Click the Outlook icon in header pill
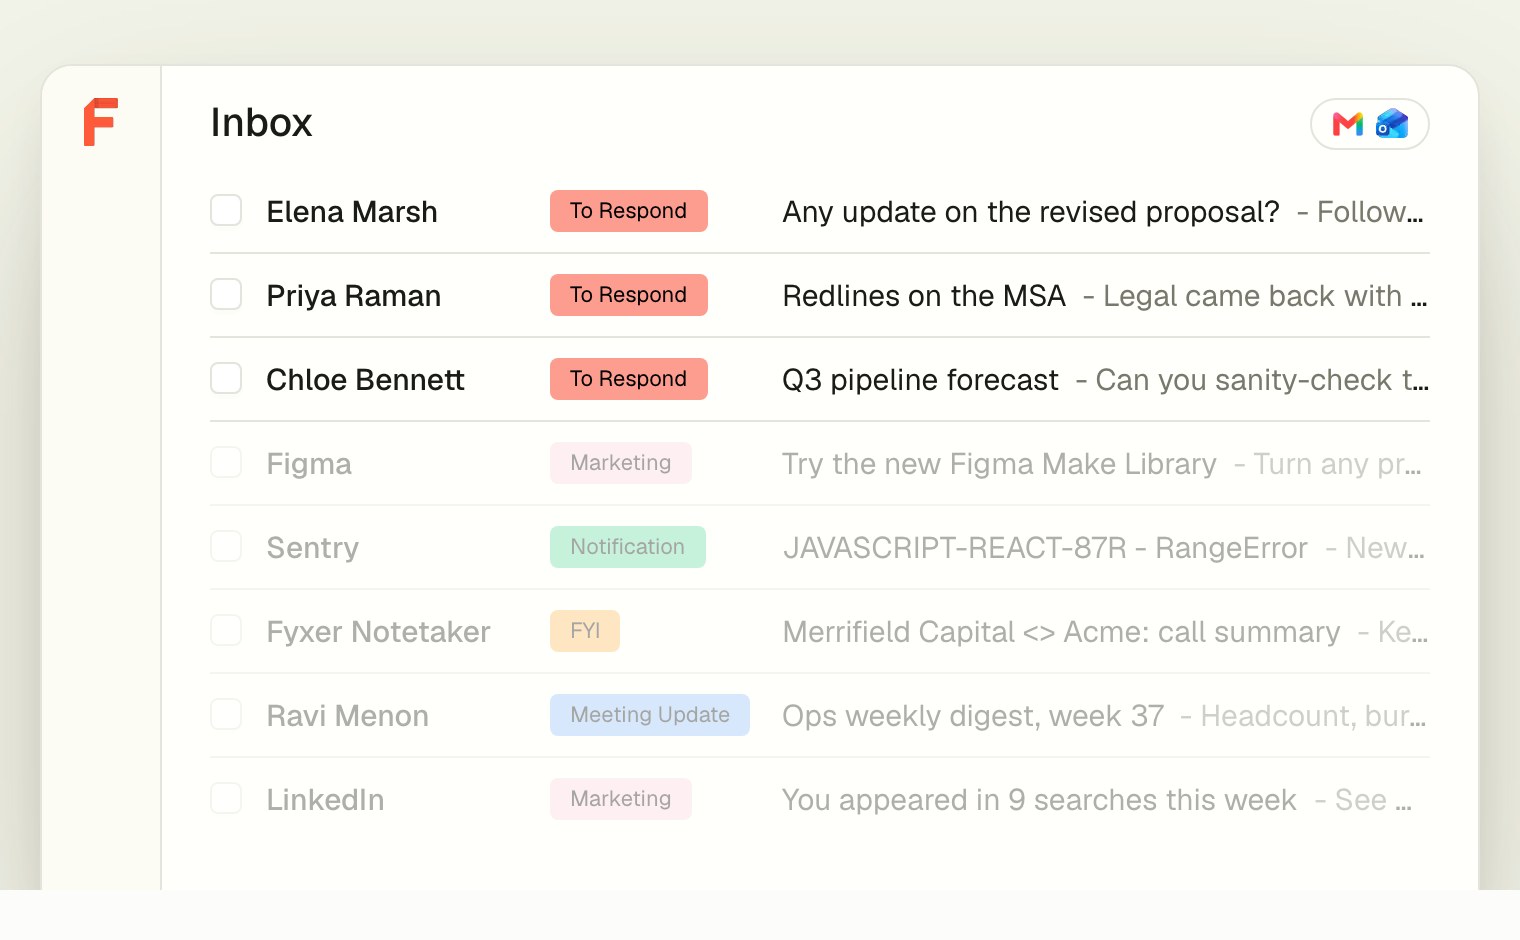The image size is (1520, 940). [1392, 124]
